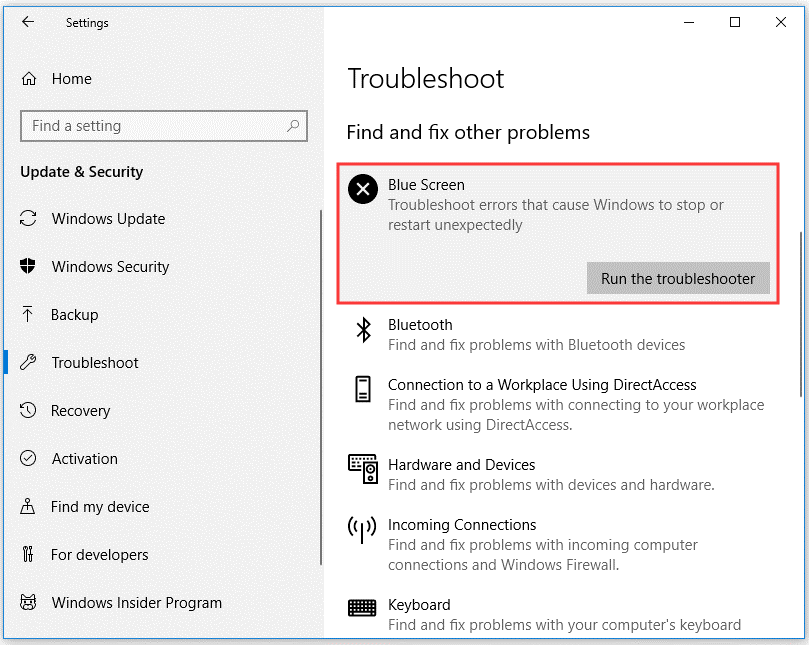The height and width of the screenshot is (645, 809).
Task: Close the Settings window
Action: [781, 22]
